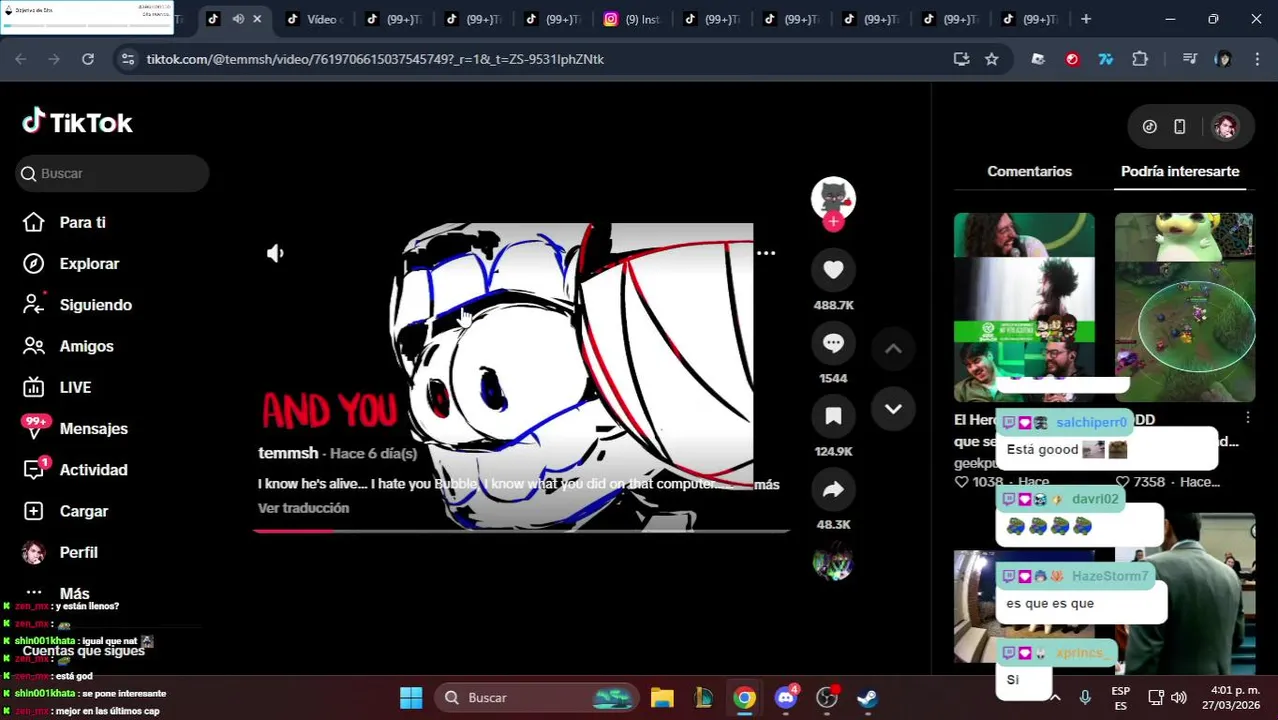Seek using the video progress bar
Viewport: 1278px width, 720px height.
(x=521, y=531)
